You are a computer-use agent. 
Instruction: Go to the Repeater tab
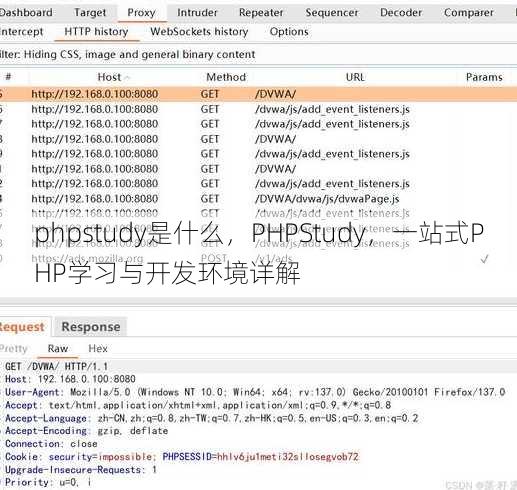[x=261, y=13]
